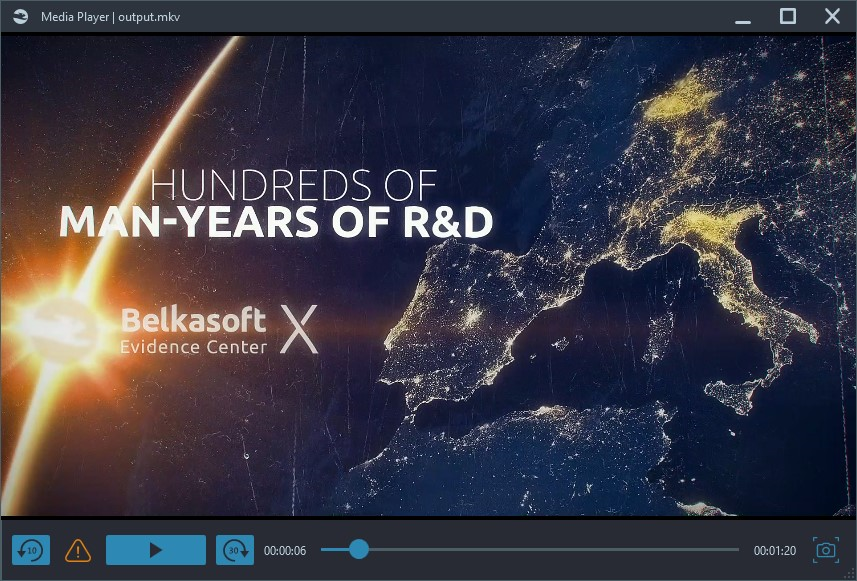Image resolution: width=857 pixels, height=581 pixels.
Task: Skip forward 30 seconds
Action: pos(235,550)
